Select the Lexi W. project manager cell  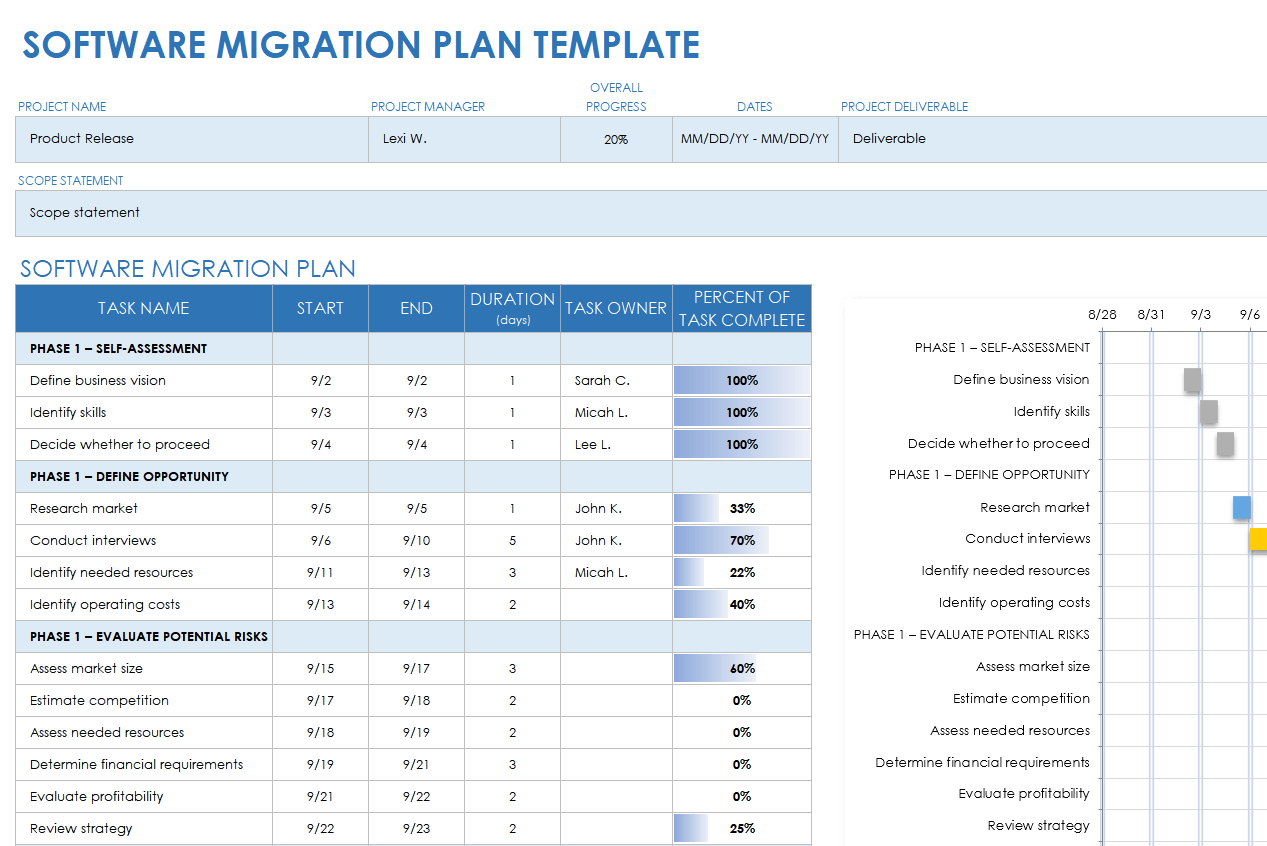coord(463,139)
